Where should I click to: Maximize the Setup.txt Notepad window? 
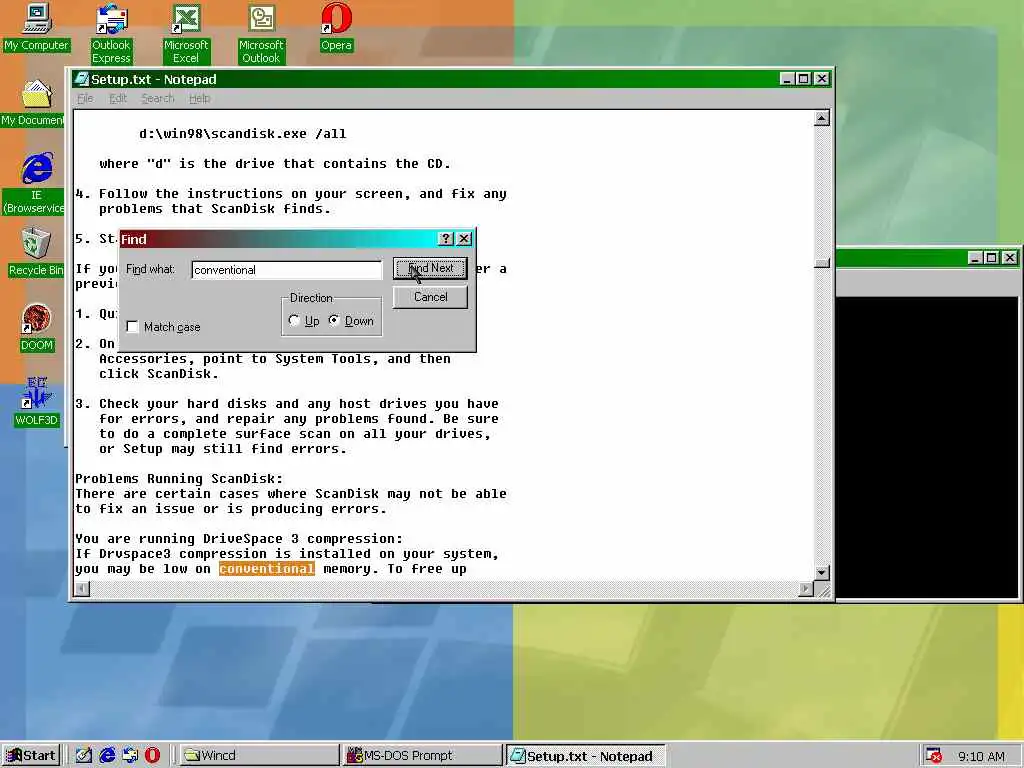click(x=804, y=79)
